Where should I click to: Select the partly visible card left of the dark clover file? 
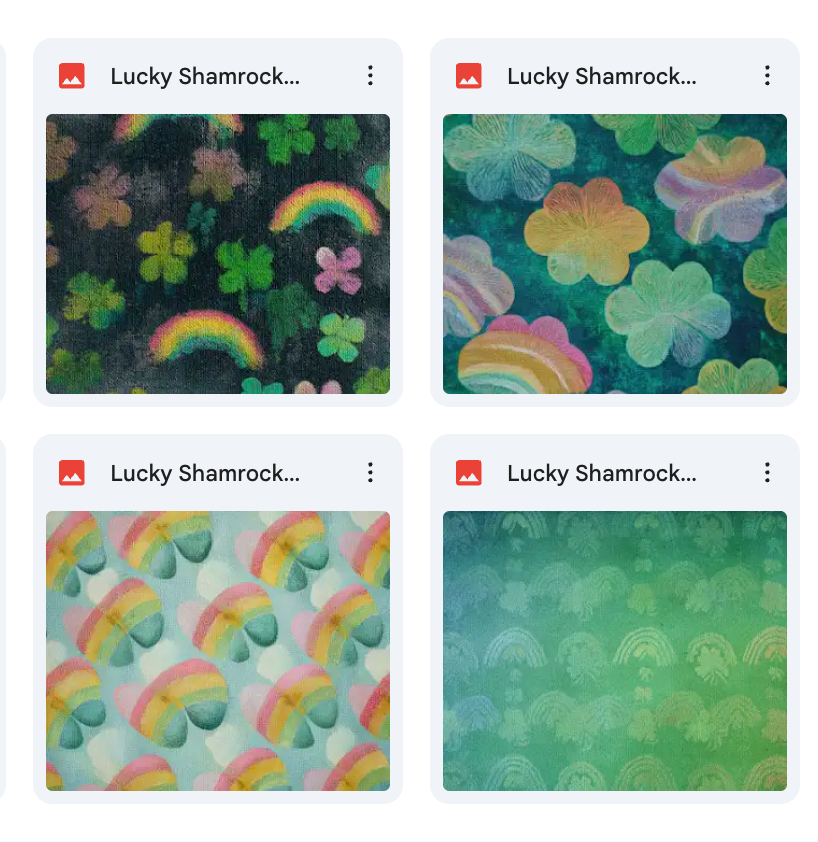(x=2, y=222)
